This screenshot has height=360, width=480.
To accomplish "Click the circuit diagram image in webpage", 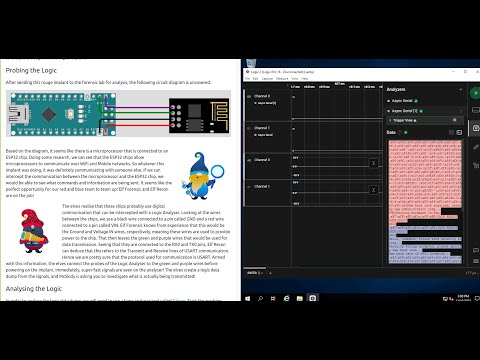I will (x=118, y=113).
